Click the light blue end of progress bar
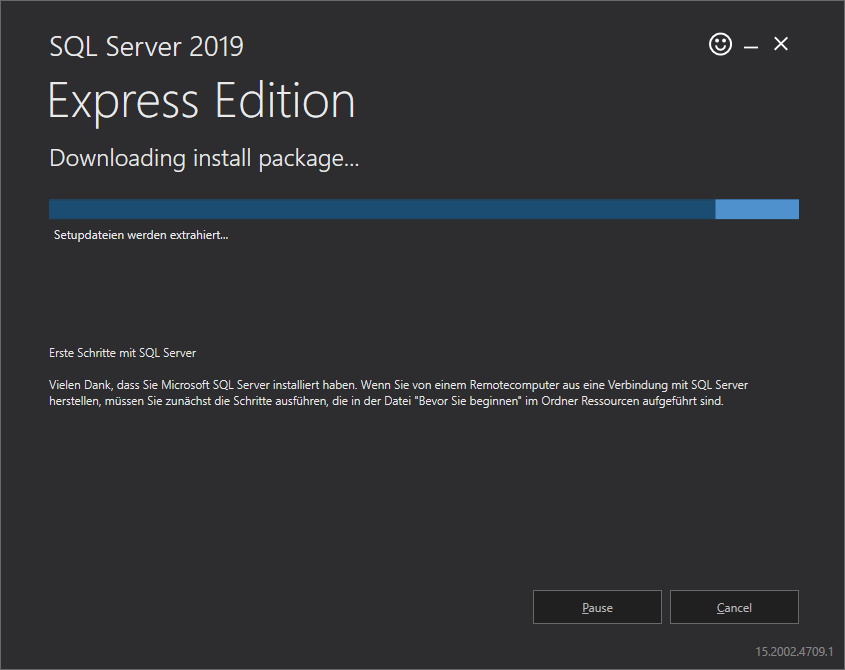 [757, 209]
